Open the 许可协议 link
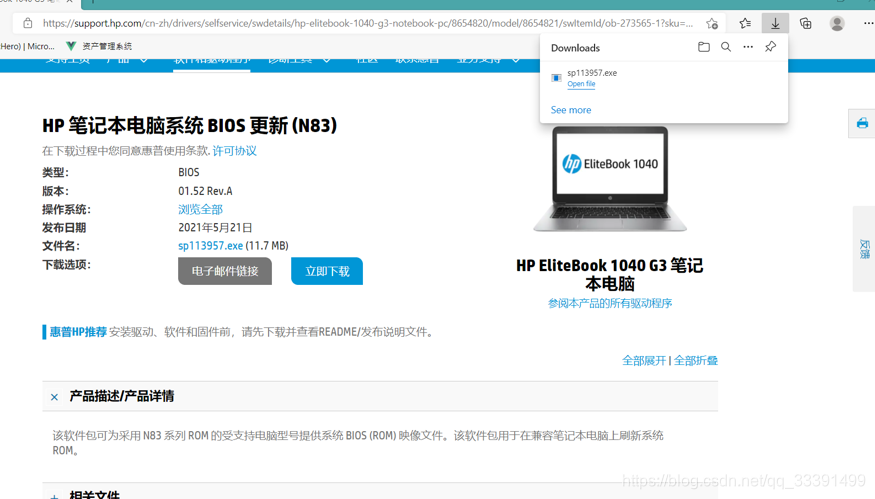 [234, 151]
